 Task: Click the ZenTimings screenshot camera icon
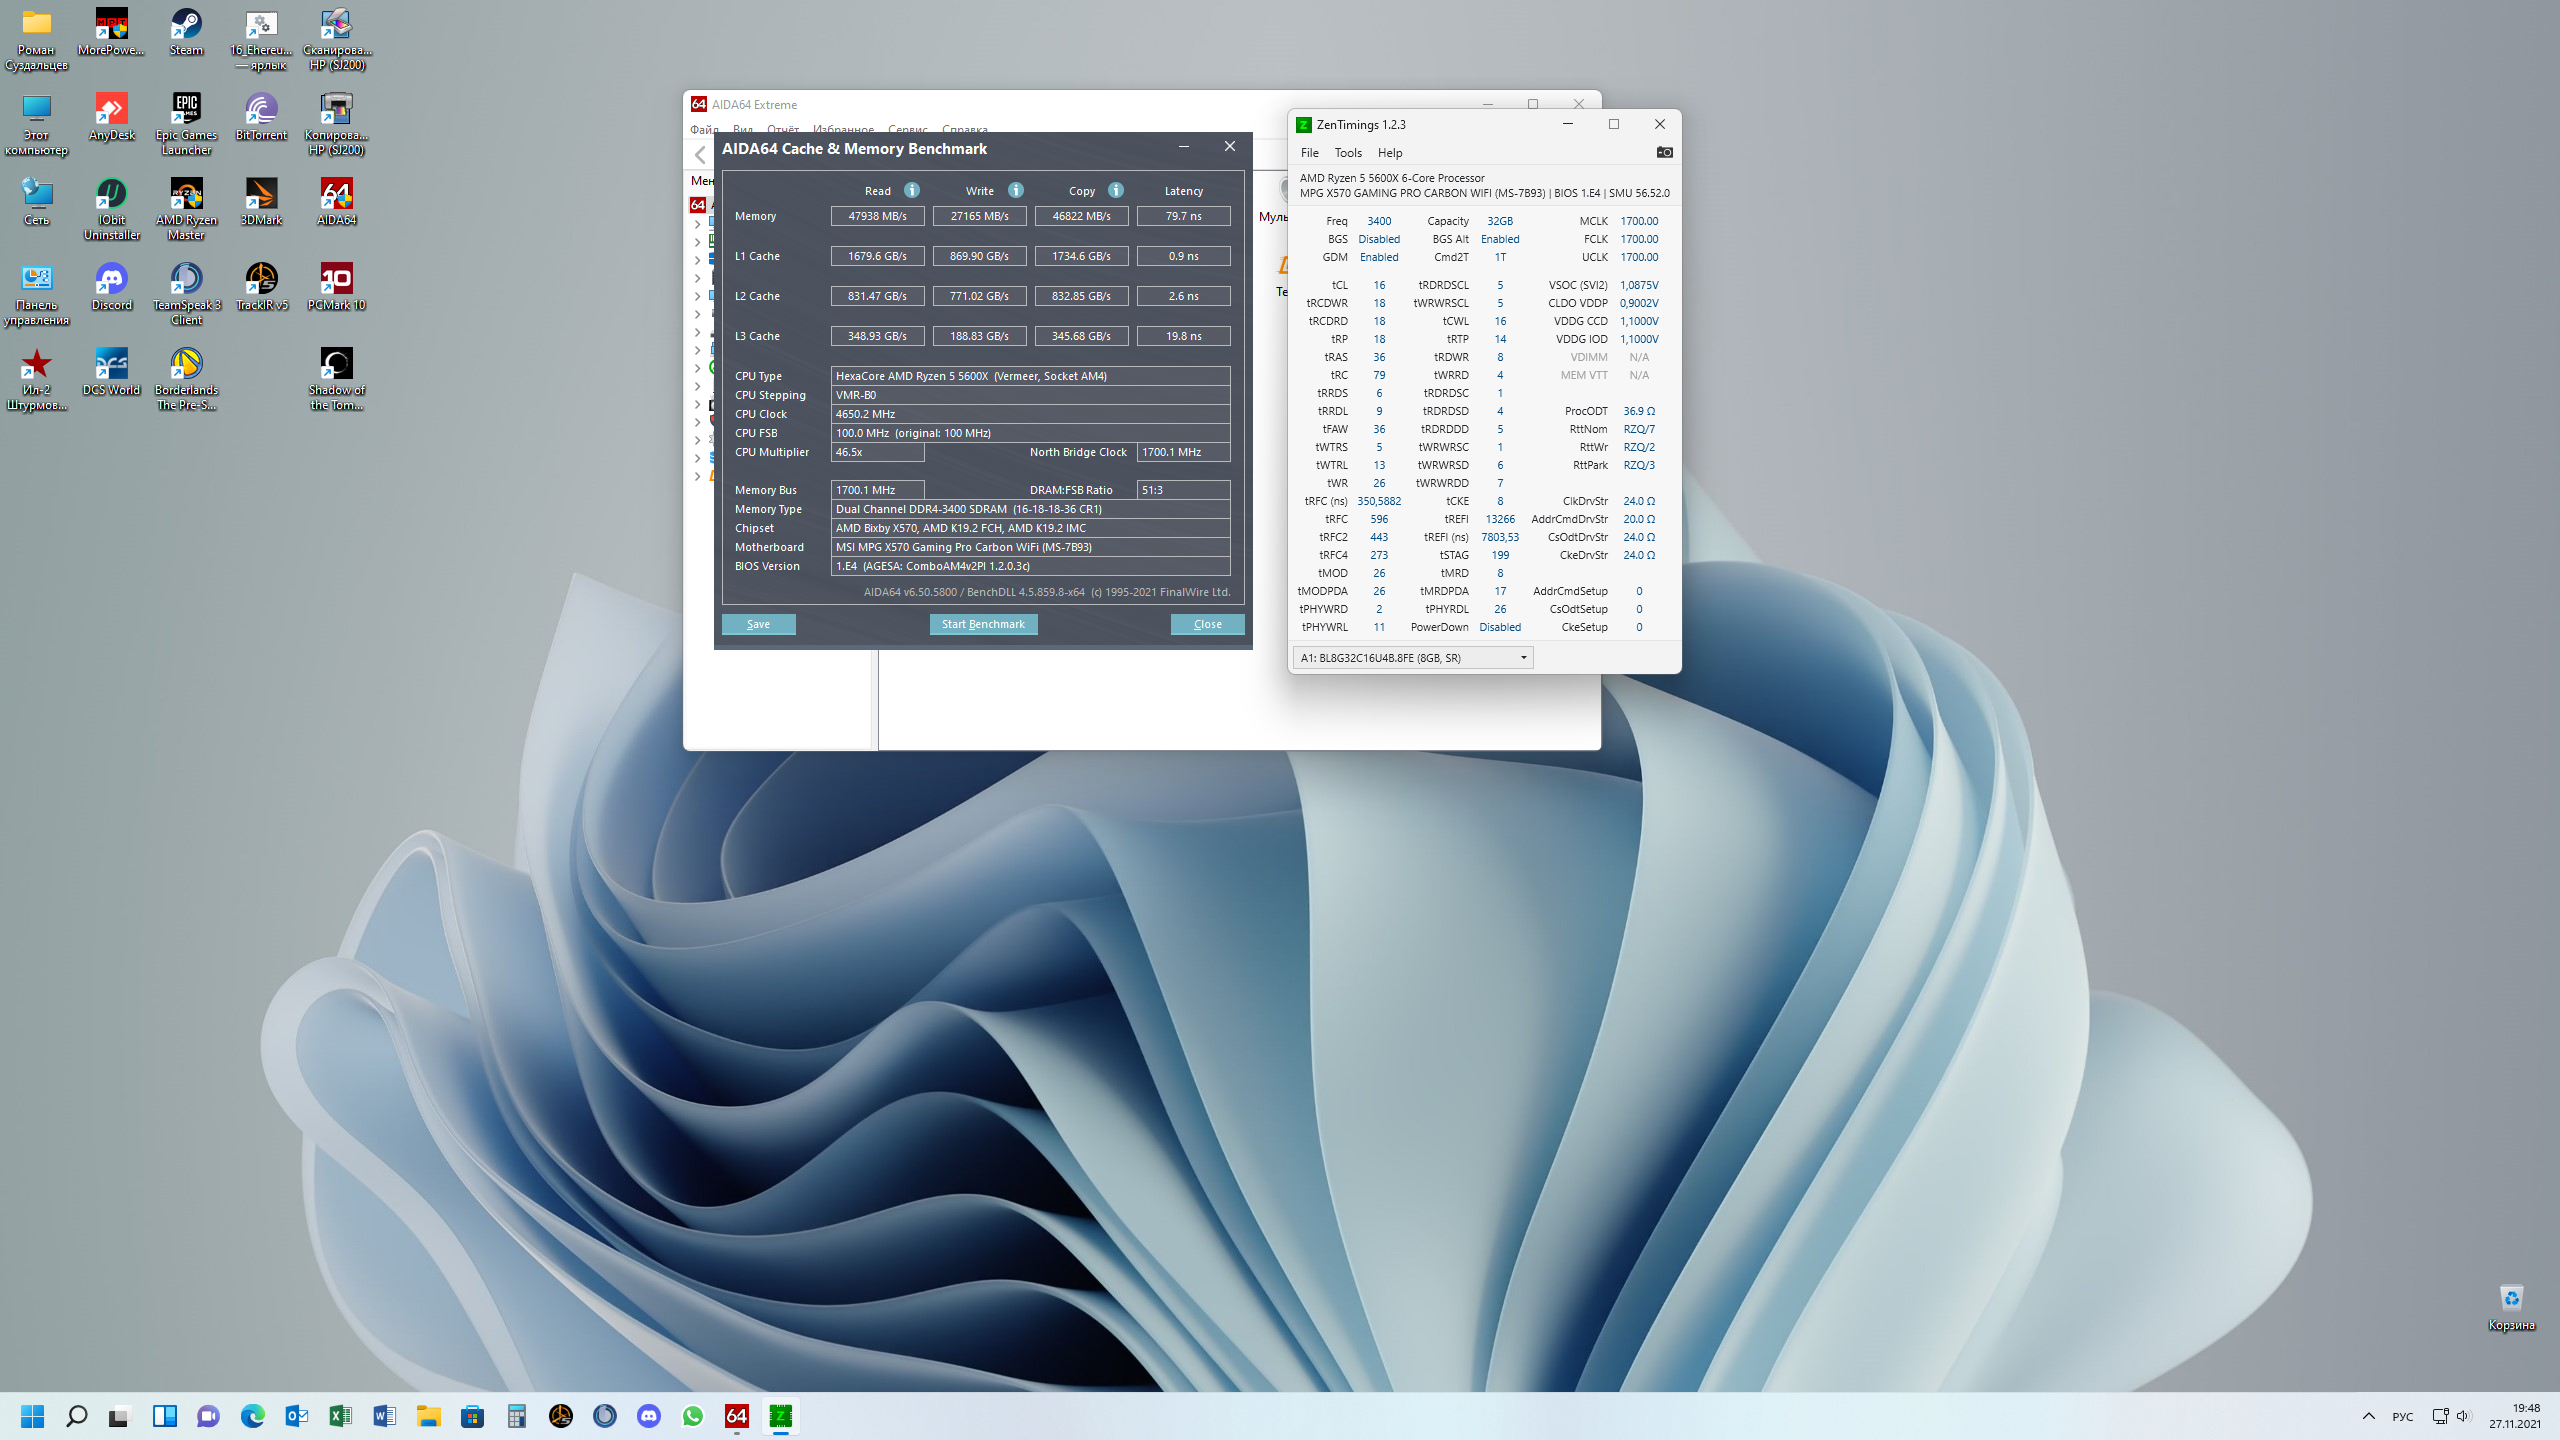click(1664, 152)
